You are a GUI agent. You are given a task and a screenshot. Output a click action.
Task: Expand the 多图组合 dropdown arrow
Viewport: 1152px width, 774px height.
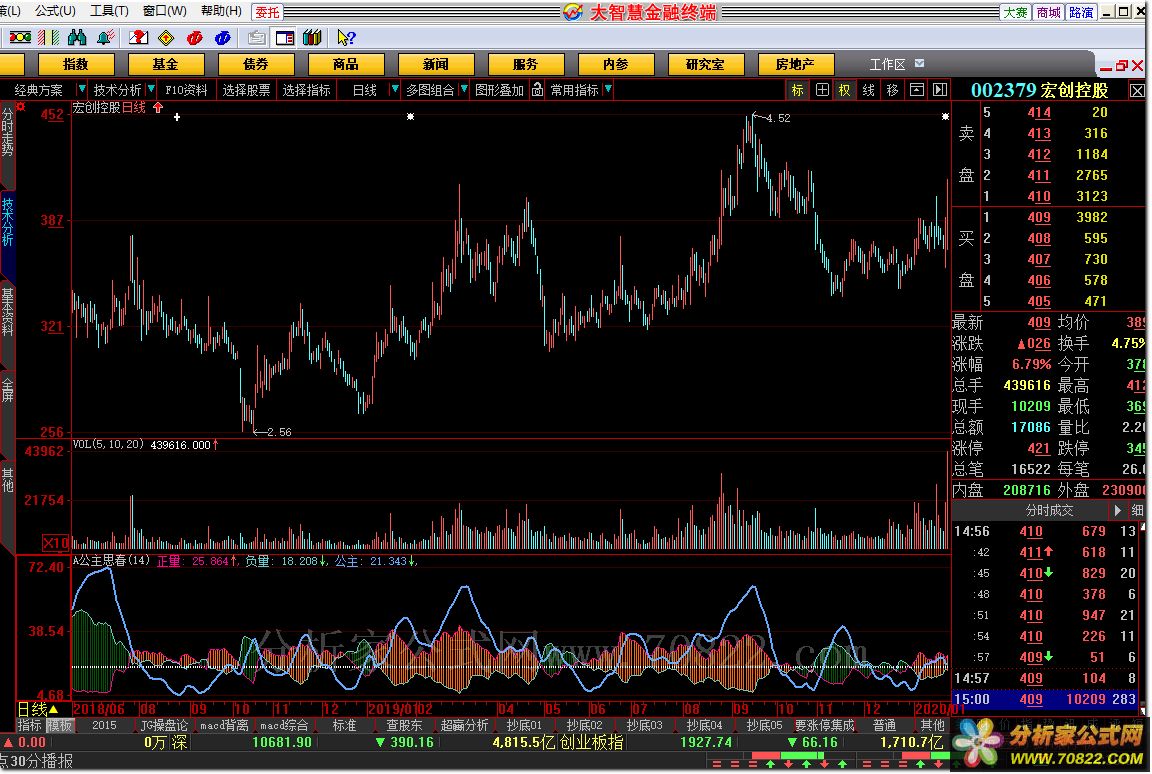tap(464, 89)
